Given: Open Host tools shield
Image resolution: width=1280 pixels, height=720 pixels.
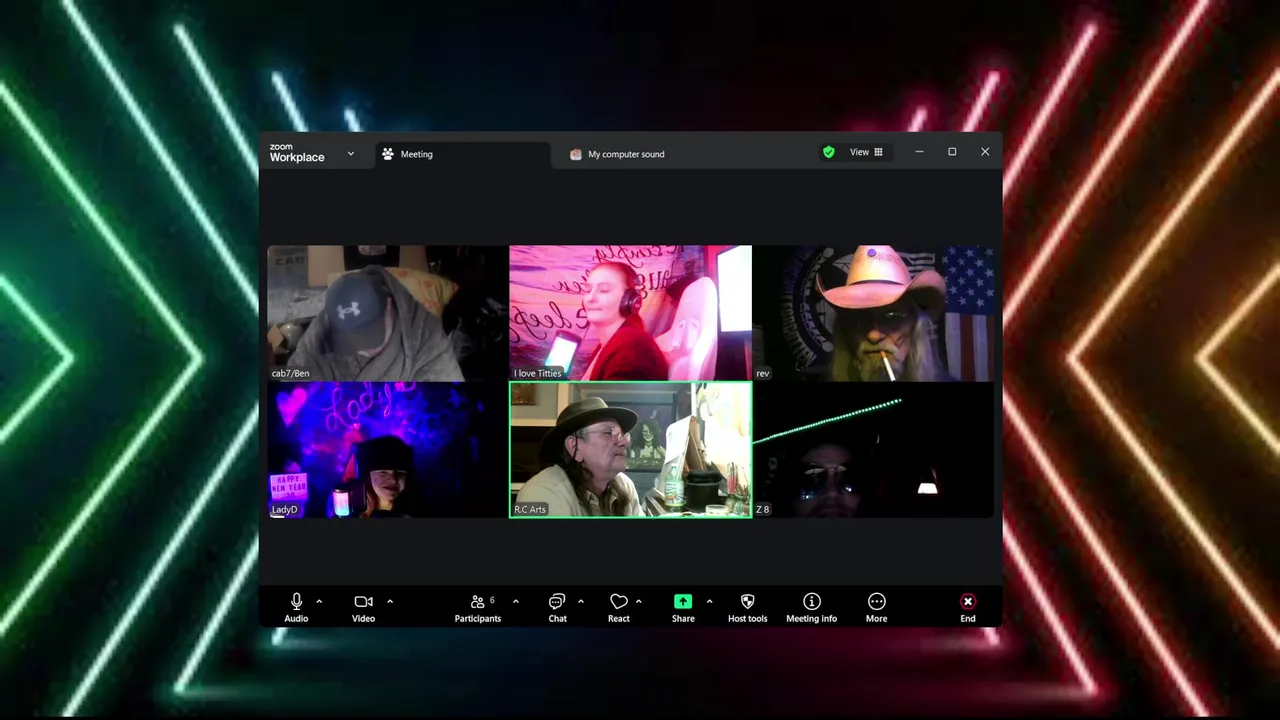Looking at the screenshot, I should click(x=747, y=607).
